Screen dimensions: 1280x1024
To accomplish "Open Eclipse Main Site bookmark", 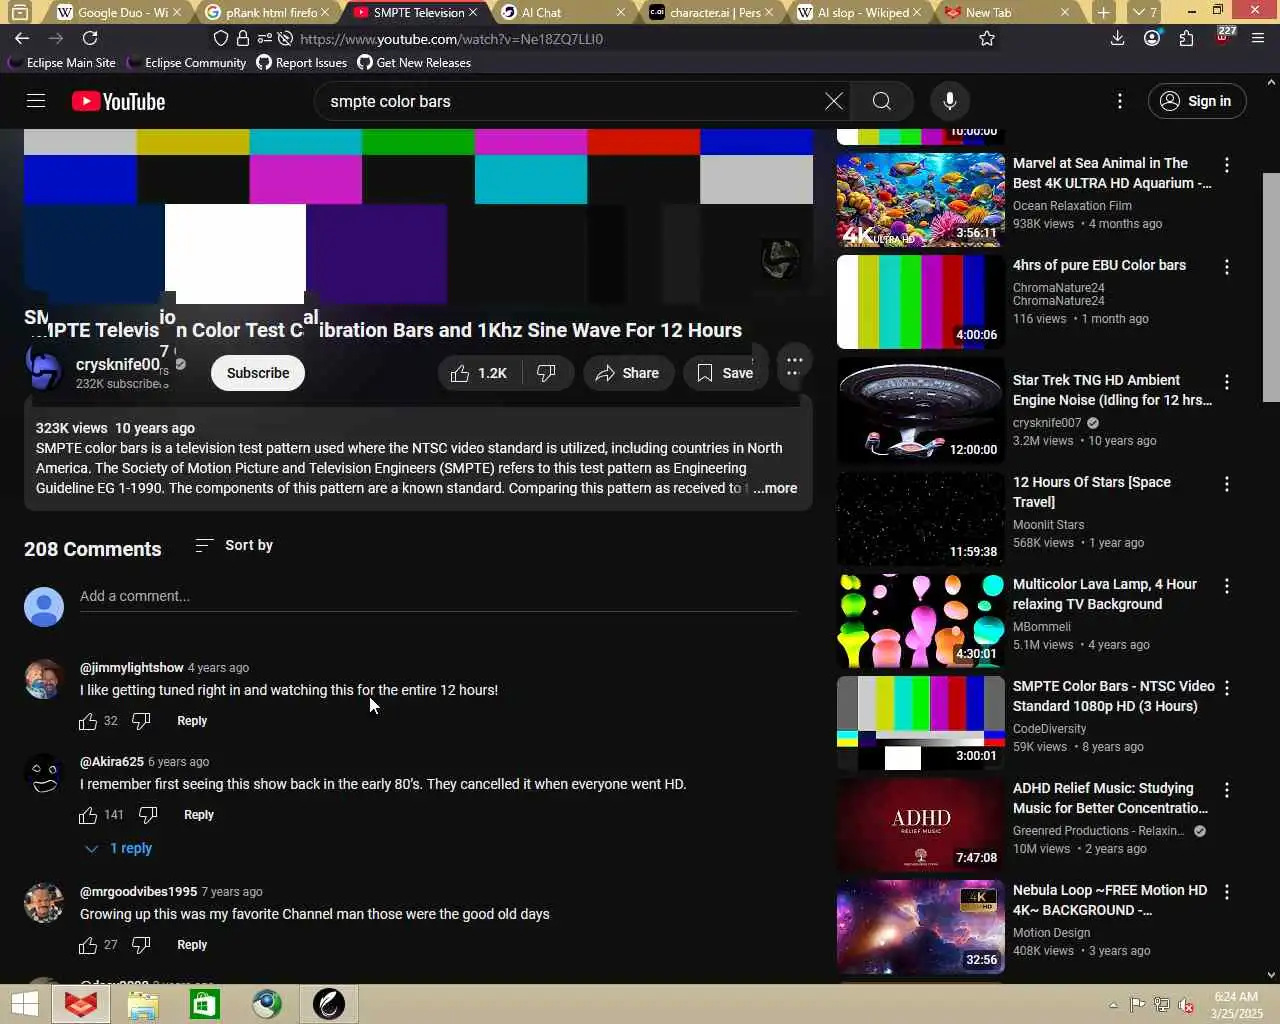I will tap(62, 62).
